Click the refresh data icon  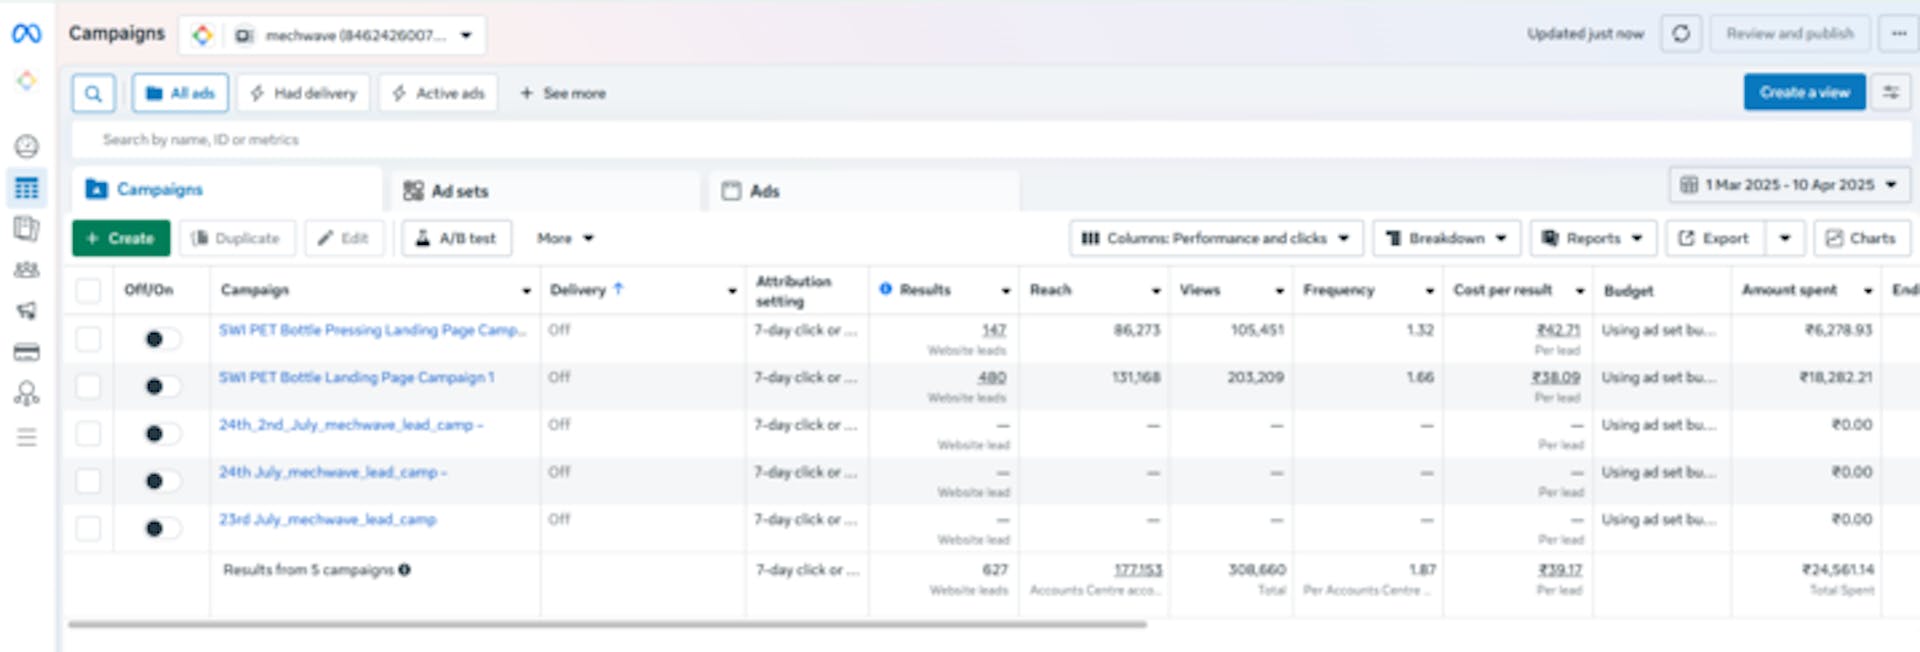coord(1681,34)
